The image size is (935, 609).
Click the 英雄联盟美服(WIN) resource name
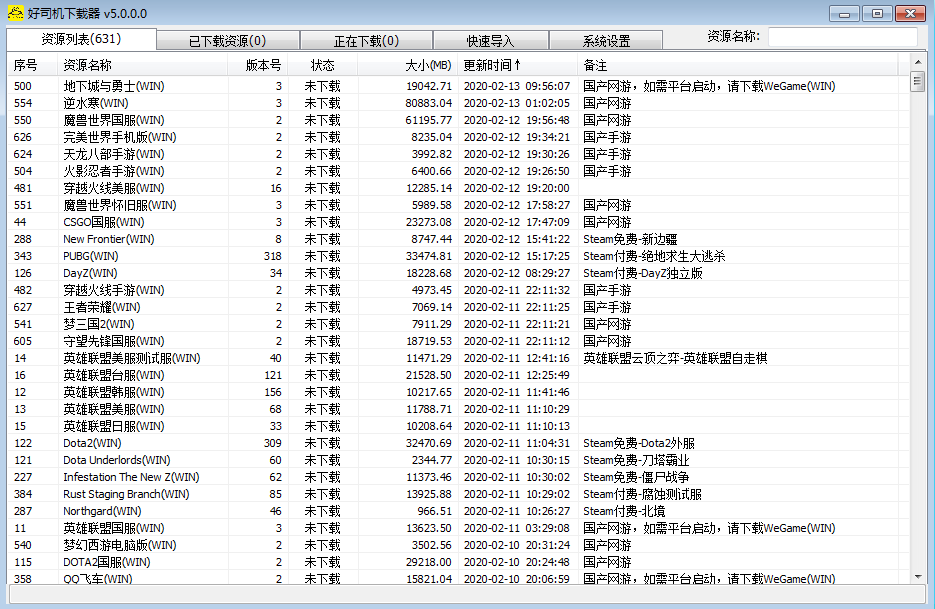pos(114,409)
